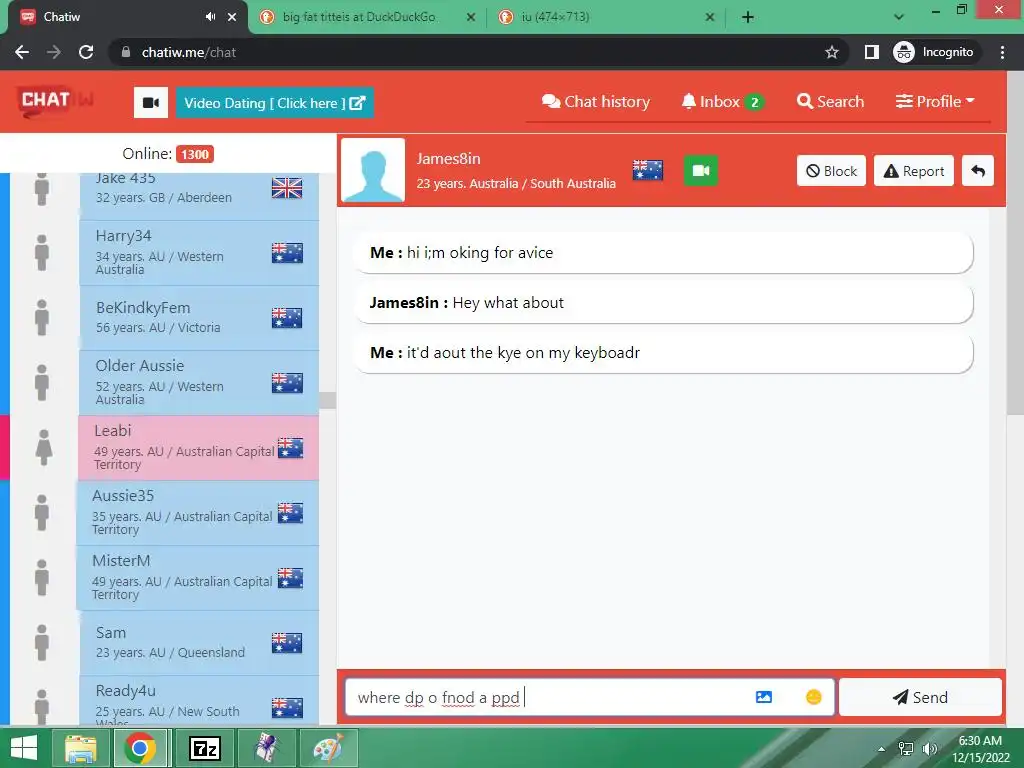Click the network tray icon

[x=906, y=749]
